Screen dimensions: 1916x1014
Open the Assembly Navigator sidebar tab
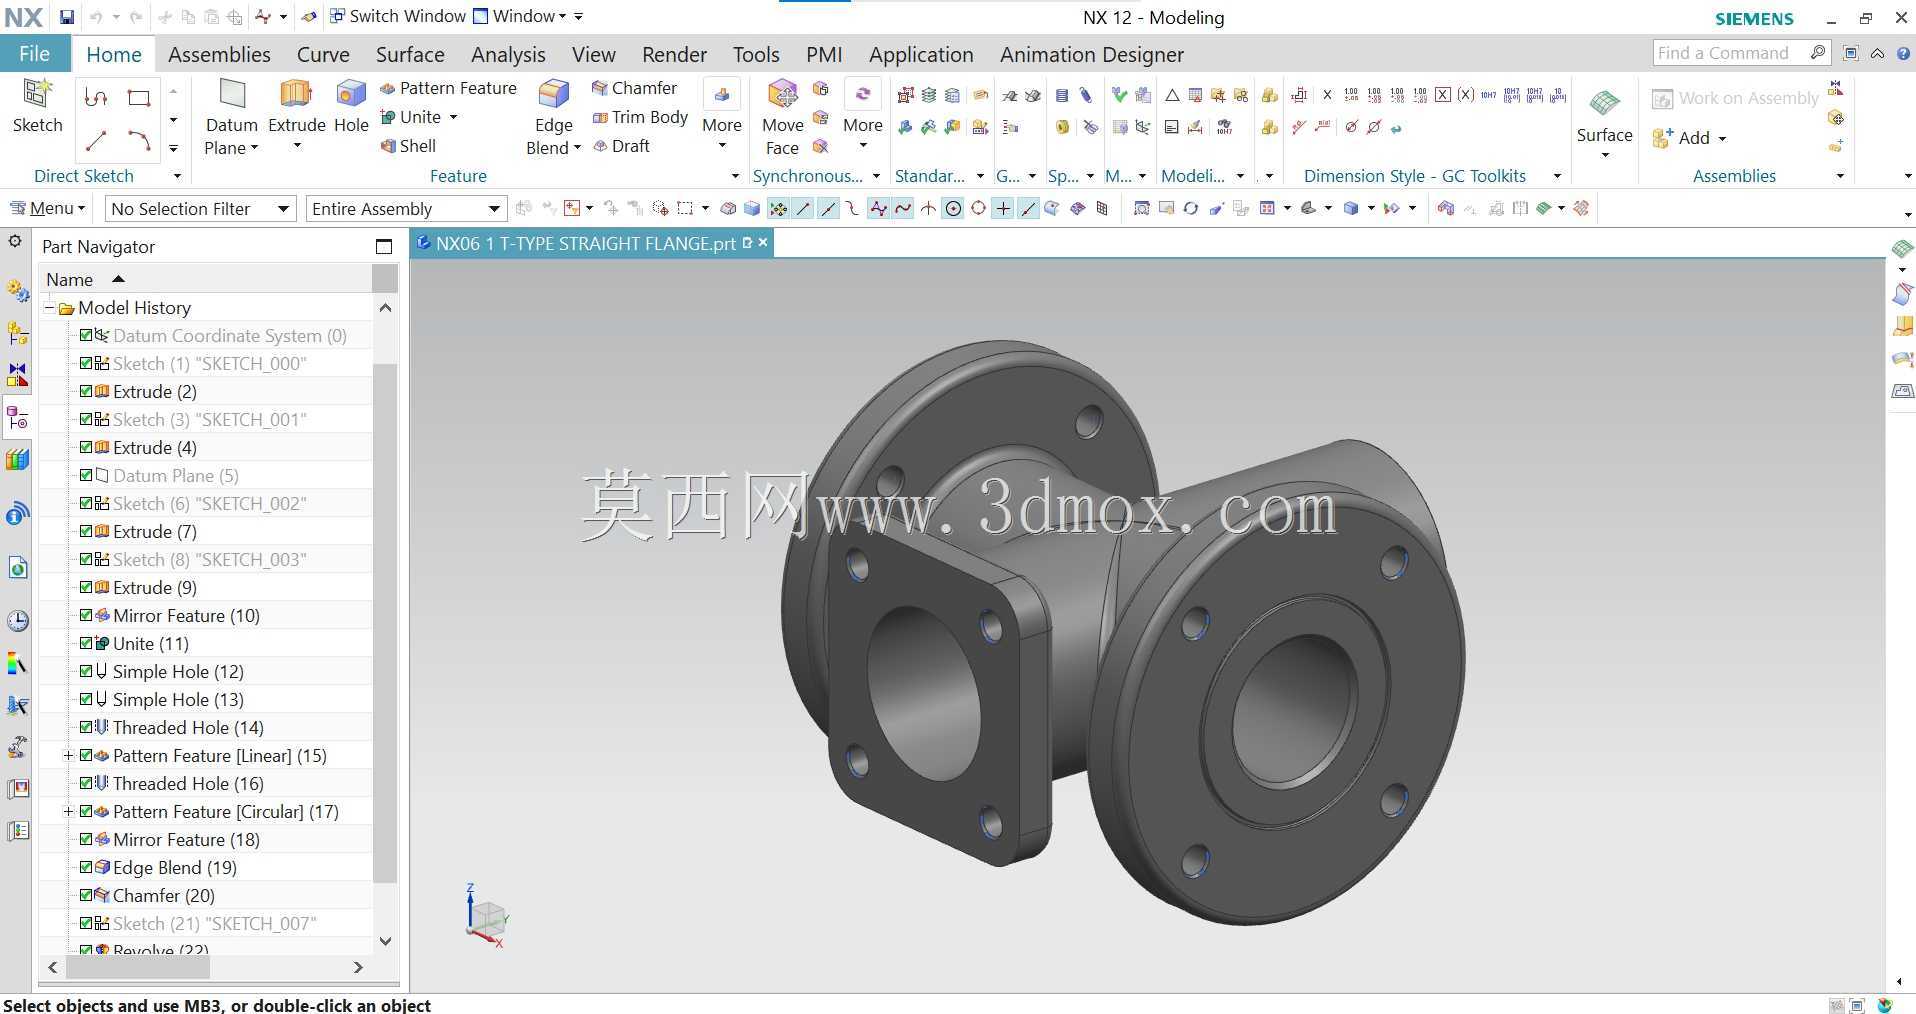18,333
